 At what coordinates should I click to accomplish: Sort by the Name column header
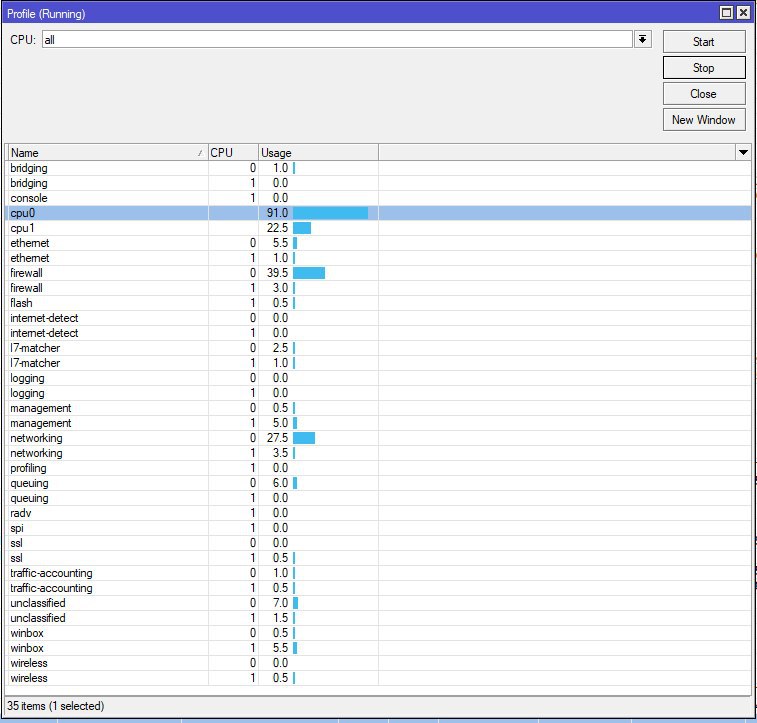(x=107, y=153)
